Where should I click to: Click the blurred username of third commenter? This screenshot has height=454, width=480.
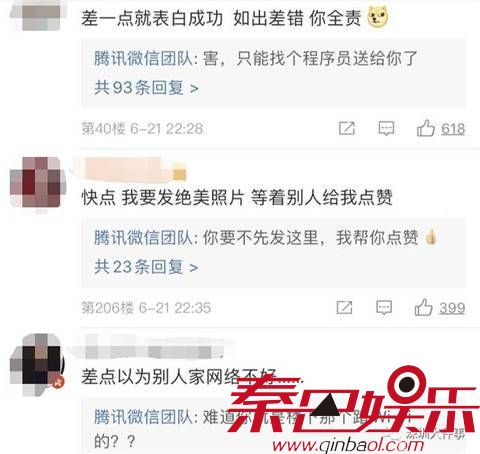point(154,348)
